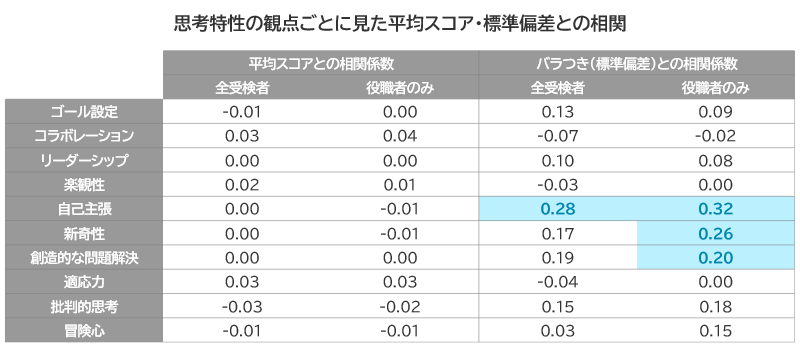Viewport: 800px width, 362px height.
Task: Click the 平均スコアとの相関係数 column header
Action: click(321, 64)
